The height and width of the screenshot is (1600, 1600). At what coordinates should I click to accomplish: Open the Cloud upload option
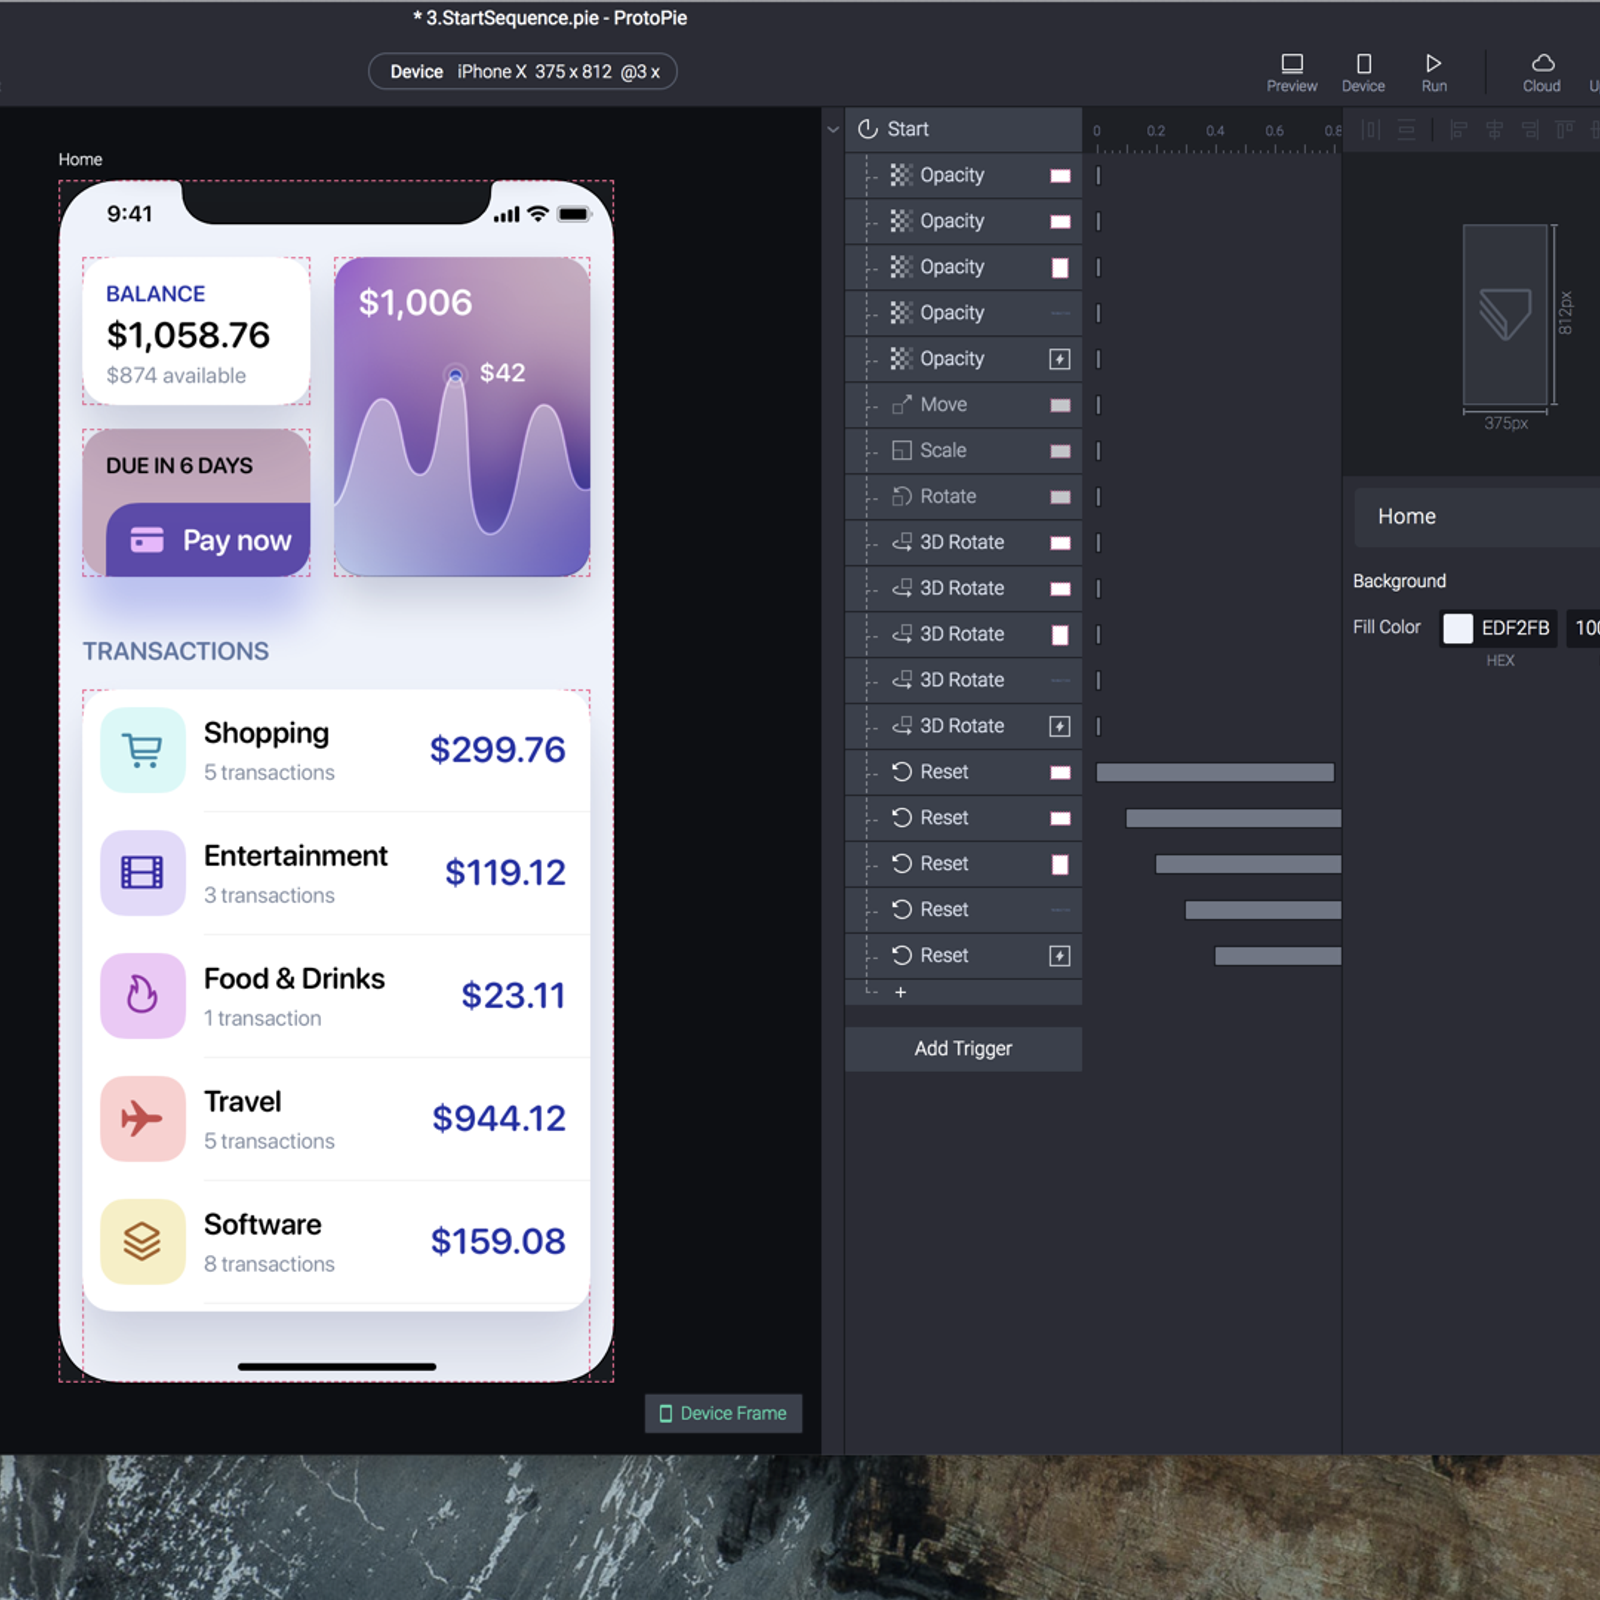(x=1541, y=72)
